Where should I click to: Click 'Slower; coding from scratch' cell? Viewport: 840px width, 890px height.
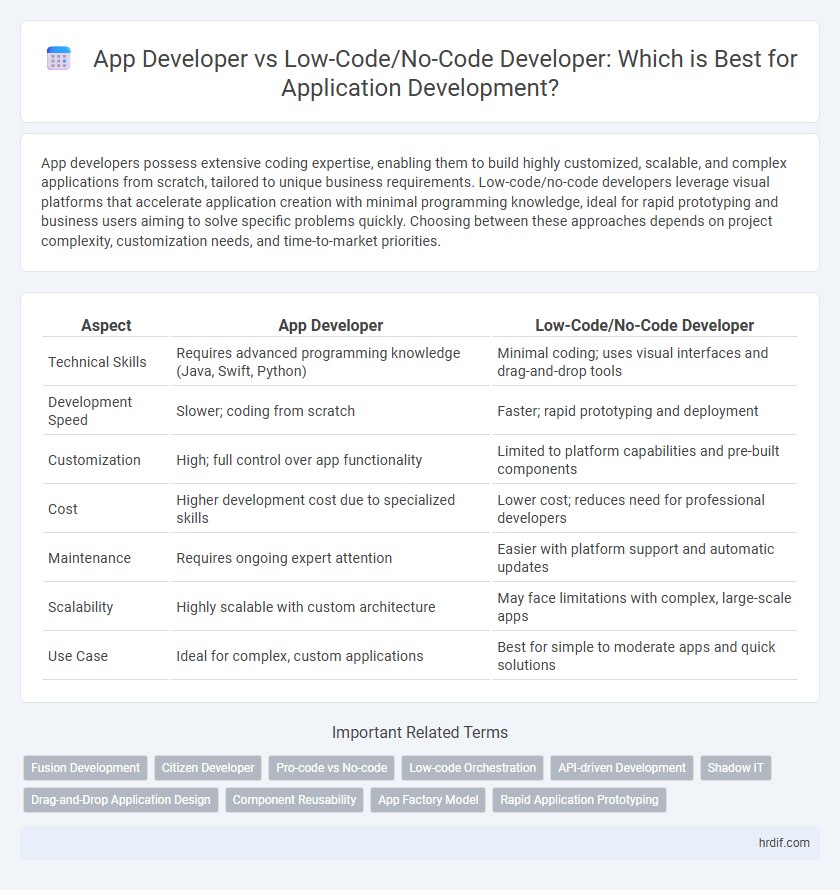tap(330, 410)
